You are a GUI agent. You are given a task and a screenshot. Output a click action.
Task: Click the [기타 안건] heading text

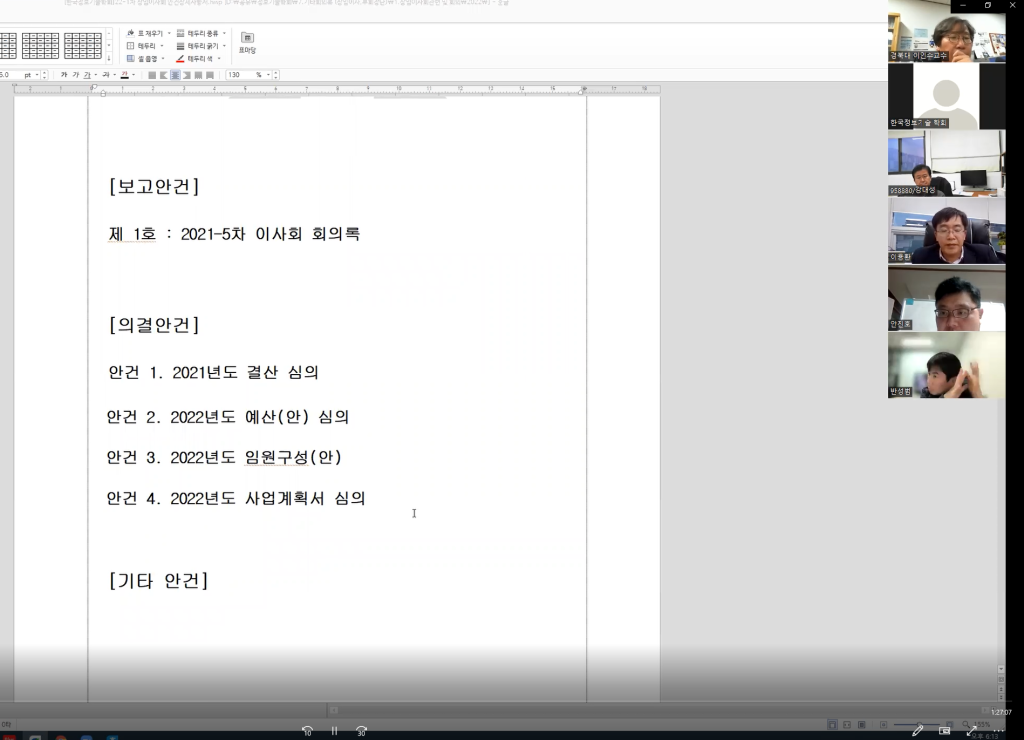159,581
